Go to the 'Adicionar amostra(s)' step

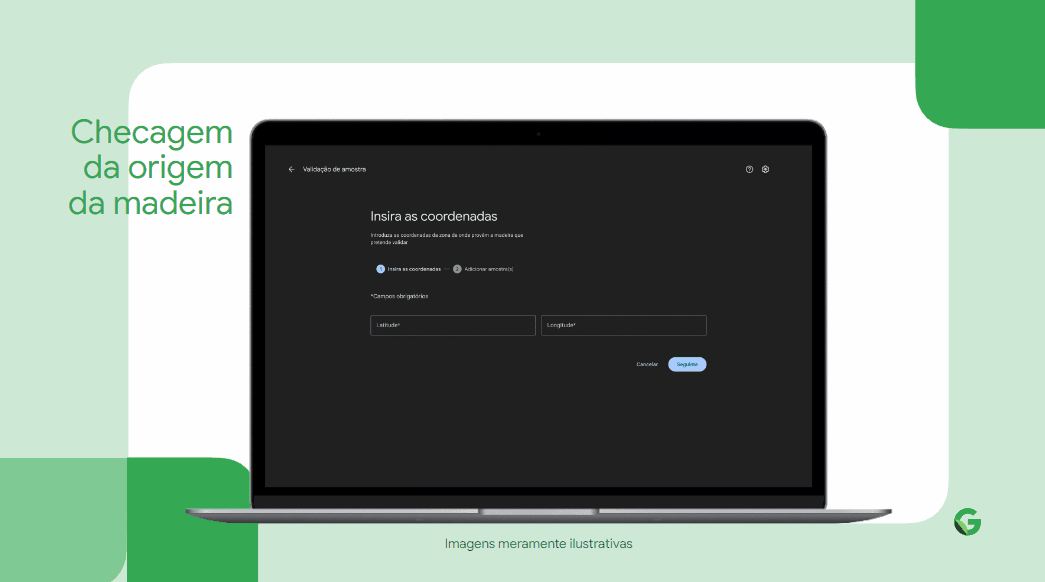click(x=489, y=269)
